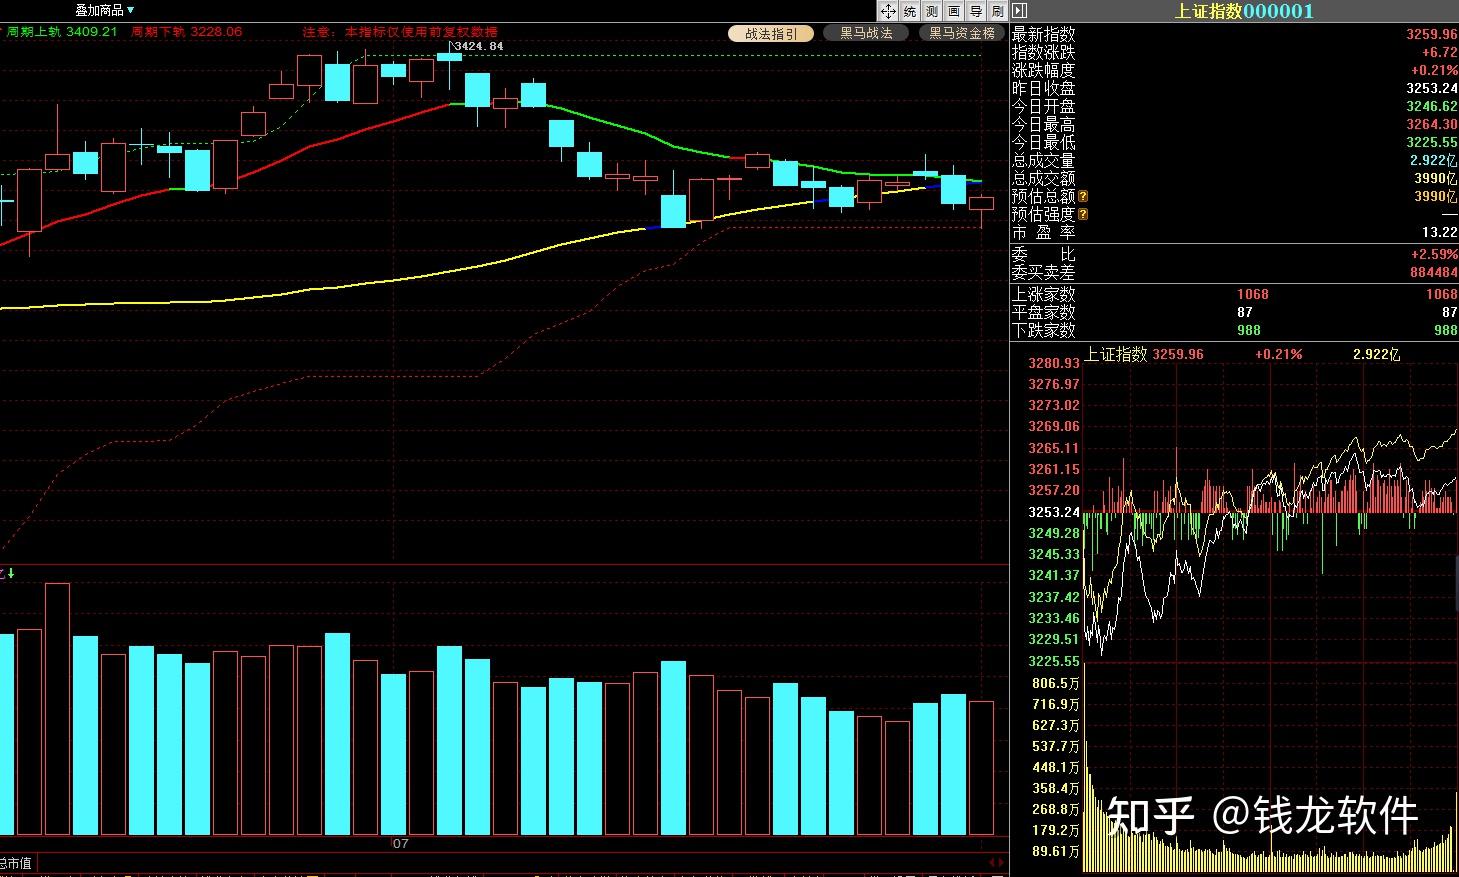Click the help icon beside 预估总额
The image size is (1459, 877).
[1083, 197]
